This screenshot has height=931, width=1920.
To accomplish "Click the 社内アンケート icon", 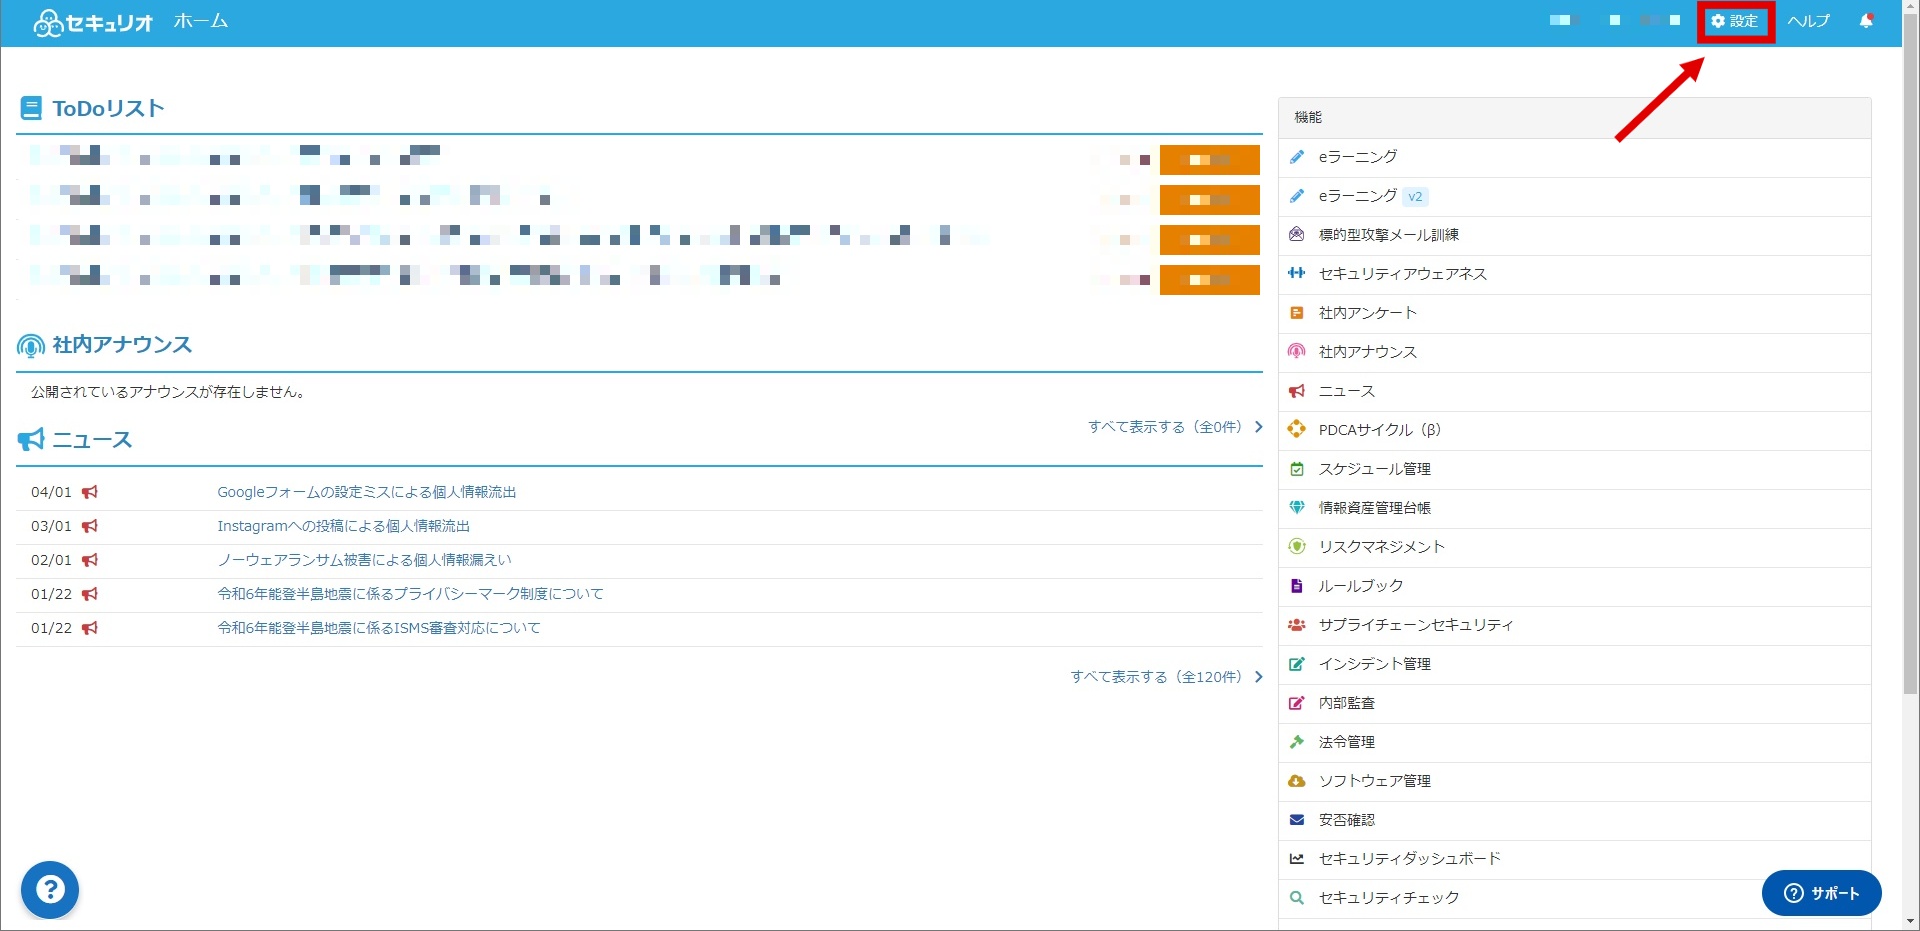I will coord(1297,313).
